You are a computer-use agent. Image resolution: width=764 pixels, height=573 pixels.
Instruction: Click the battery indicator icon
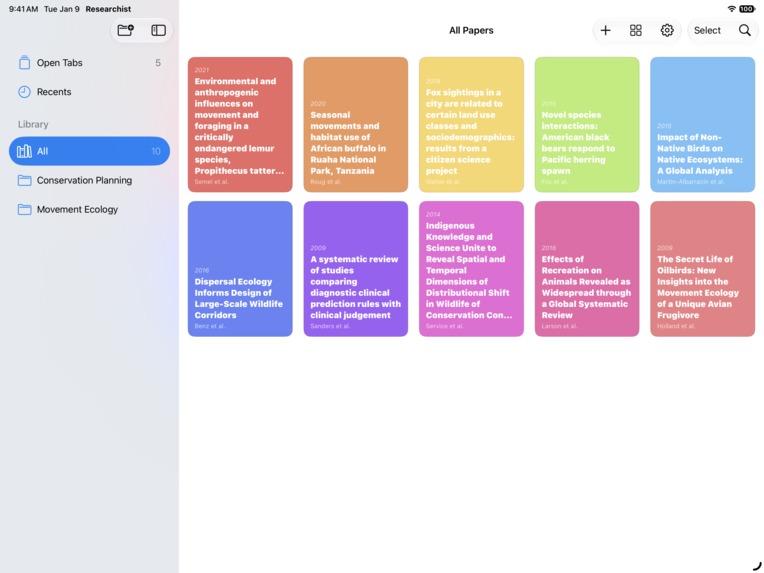coord(747,9)
